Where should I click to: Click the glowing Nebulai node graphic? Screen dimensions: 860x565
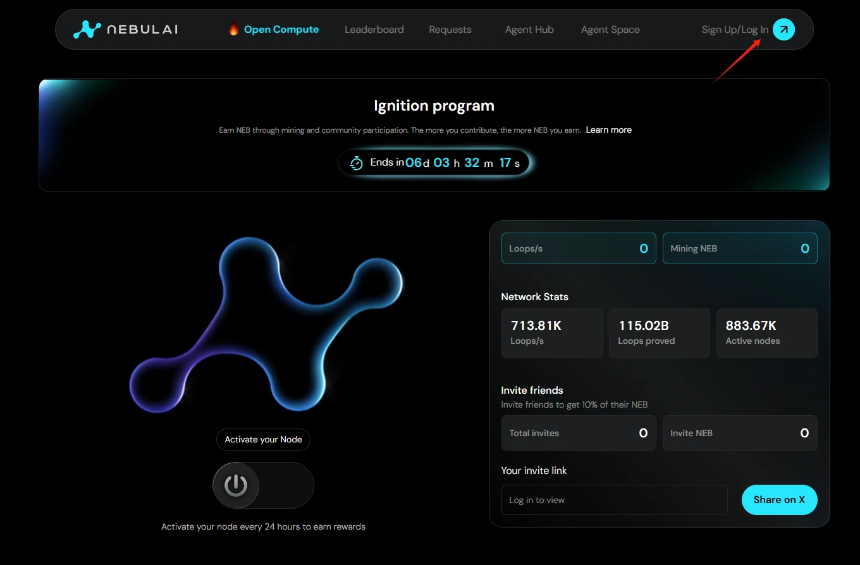point(266,325)
